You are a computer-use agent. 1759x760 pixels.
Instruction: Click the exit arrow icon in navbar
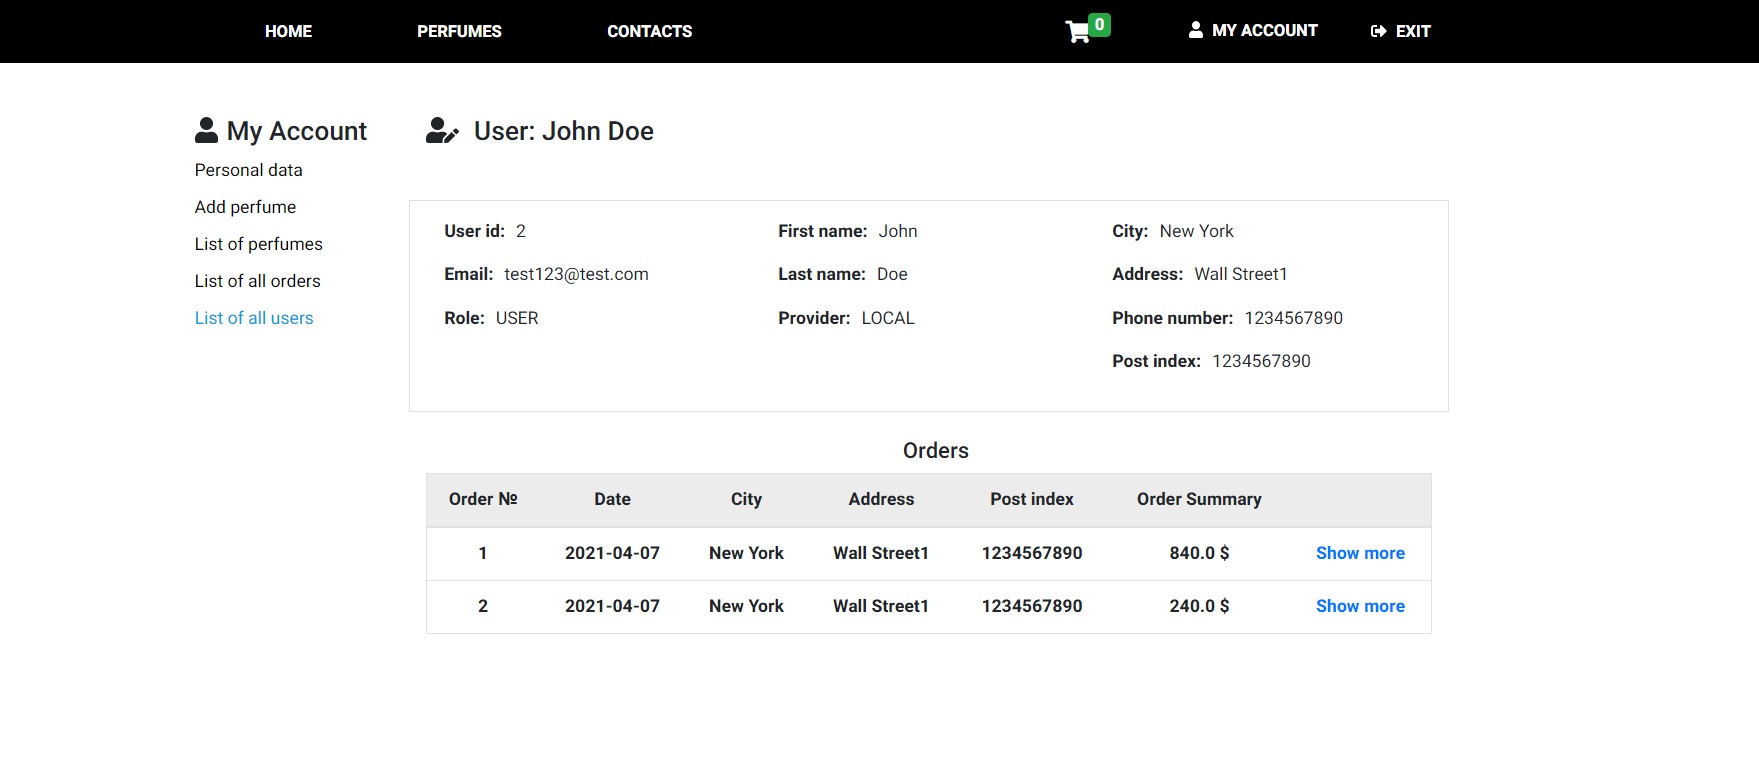(x=1378, y=32)
